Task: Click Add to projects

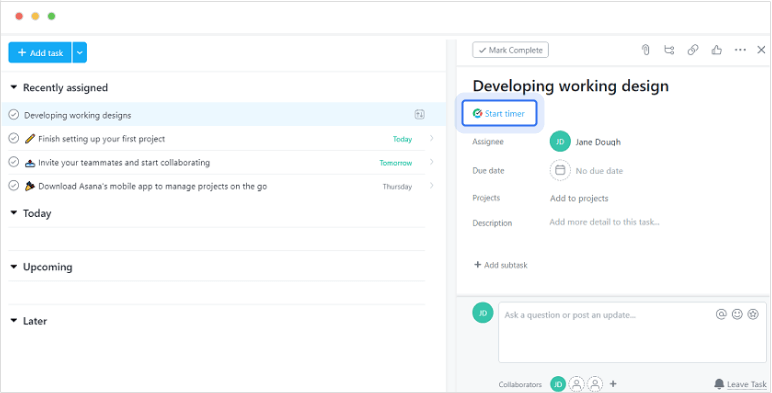Action: click(579, 198)
